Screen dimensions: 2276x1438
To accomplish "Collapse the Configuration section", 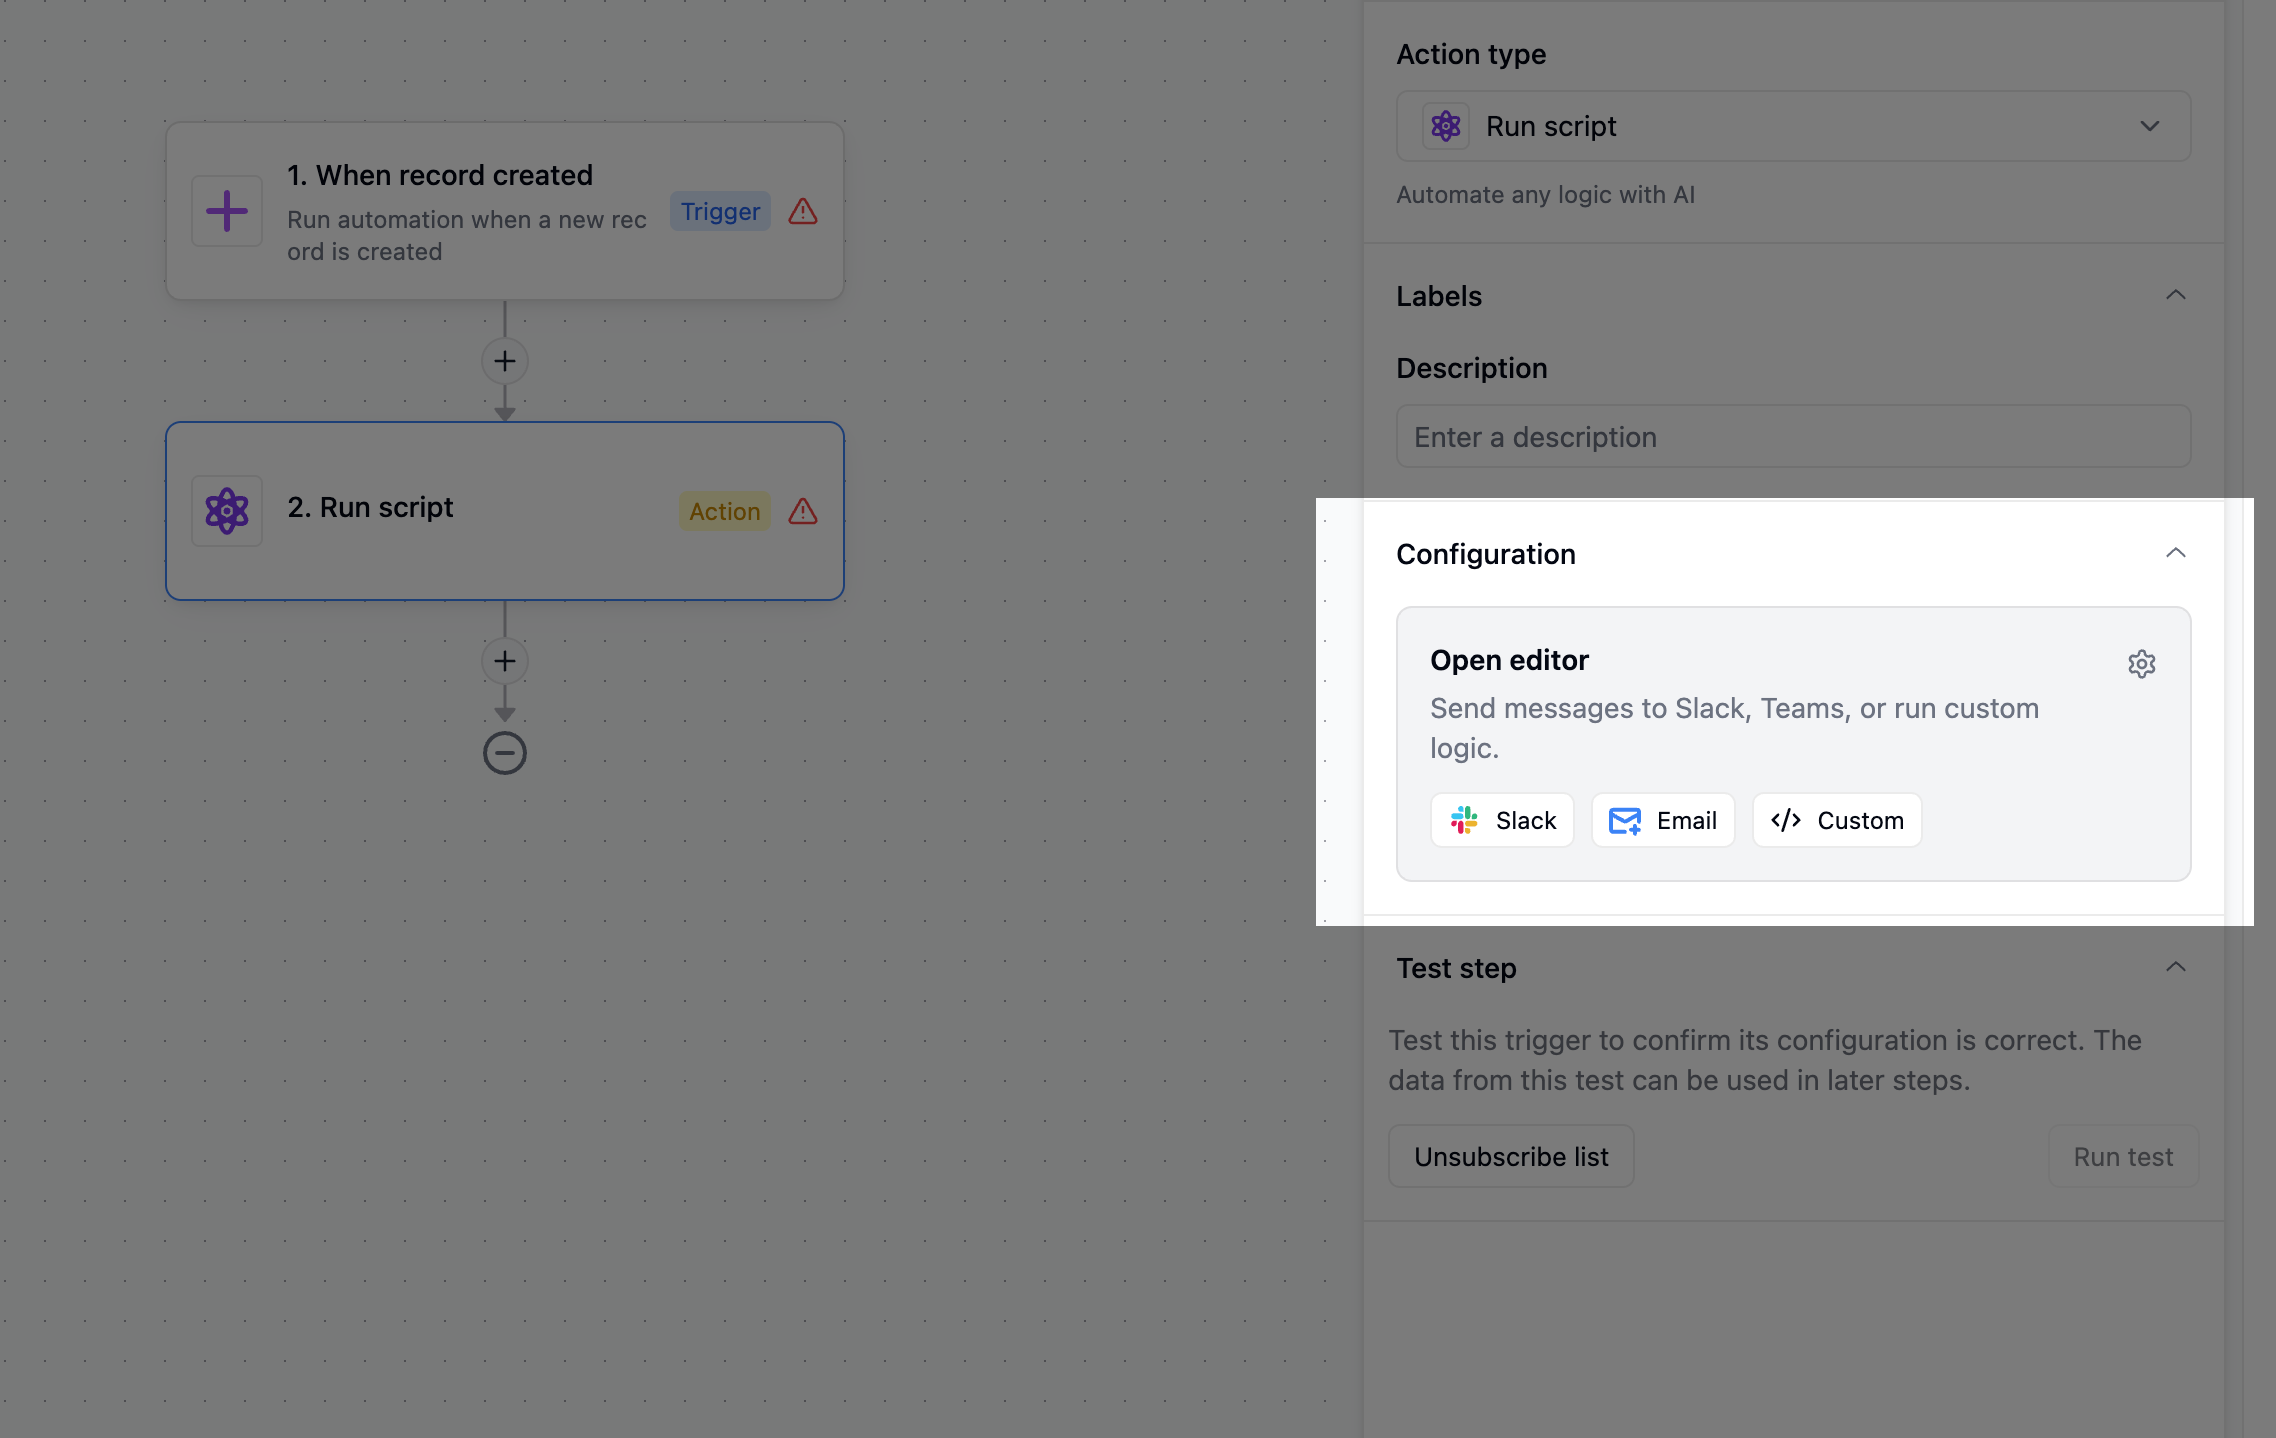I will pyautogui.click(x=2175, y=553).
